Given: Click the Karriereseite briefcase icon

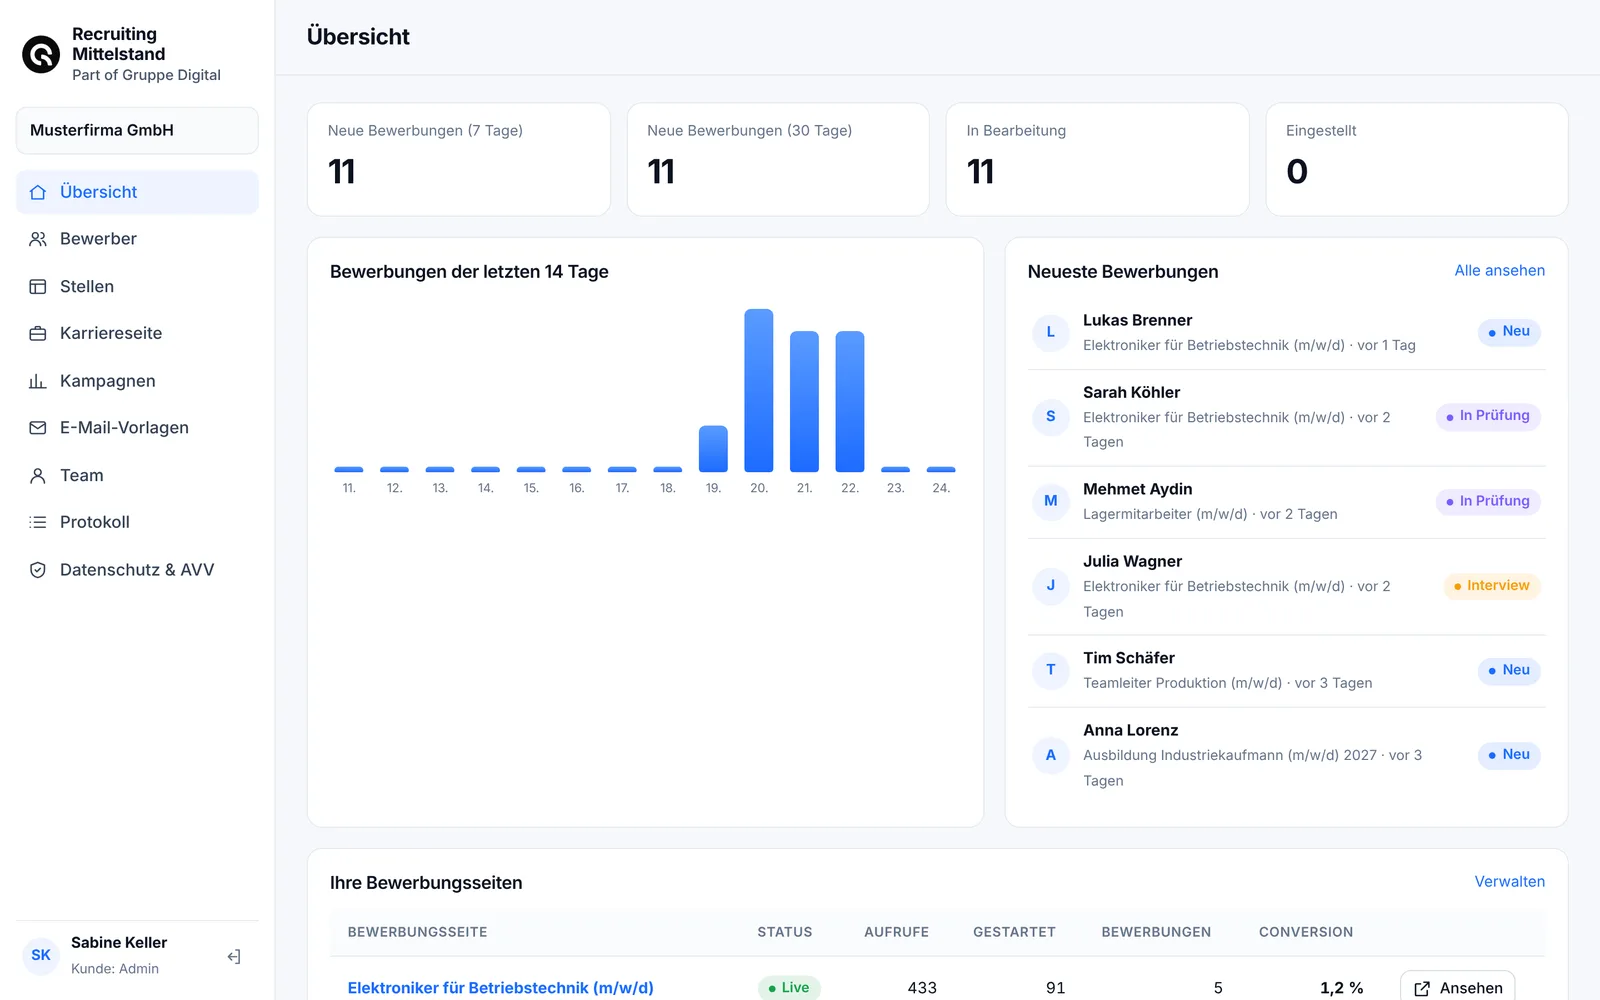Looking at the screenshot, I should click(38, 334).
